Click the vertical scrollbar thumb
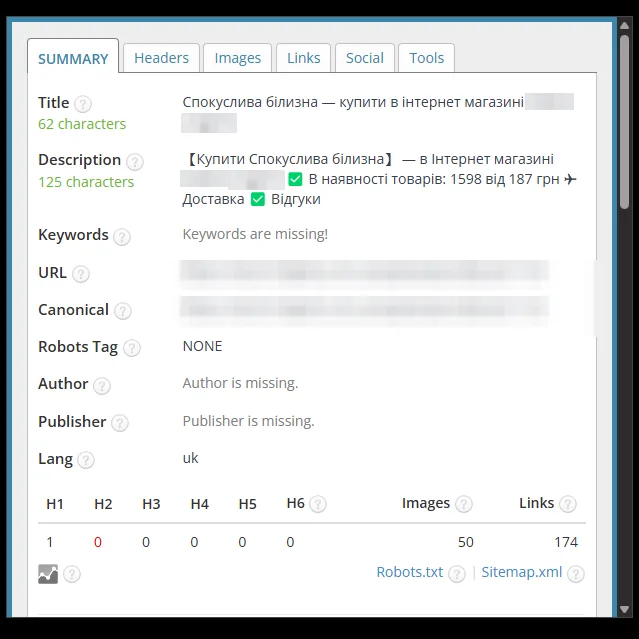The width and height of the screenshot is (639, 639). coord(624,122)
